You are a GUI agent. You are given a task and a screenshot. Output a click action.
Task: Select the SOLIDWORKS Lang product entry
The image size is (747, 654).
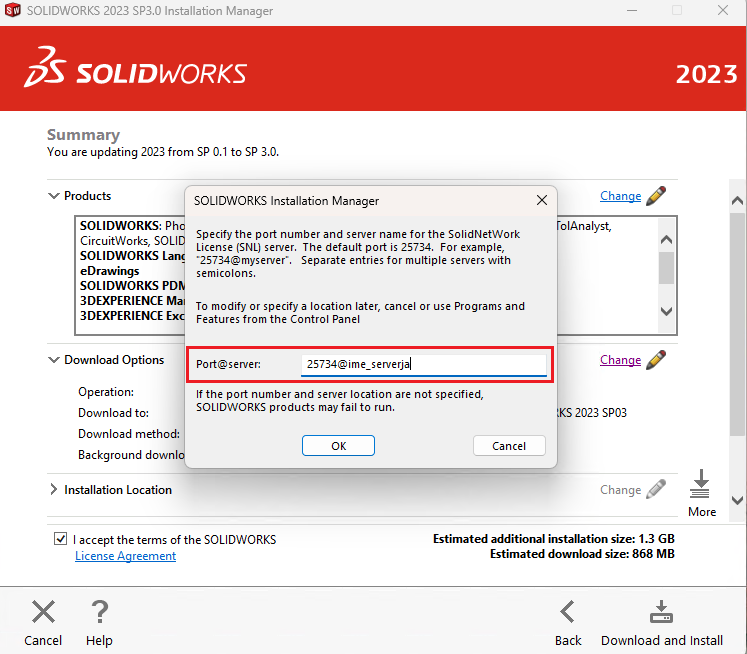pyautogui.click(x=132, y=256)
